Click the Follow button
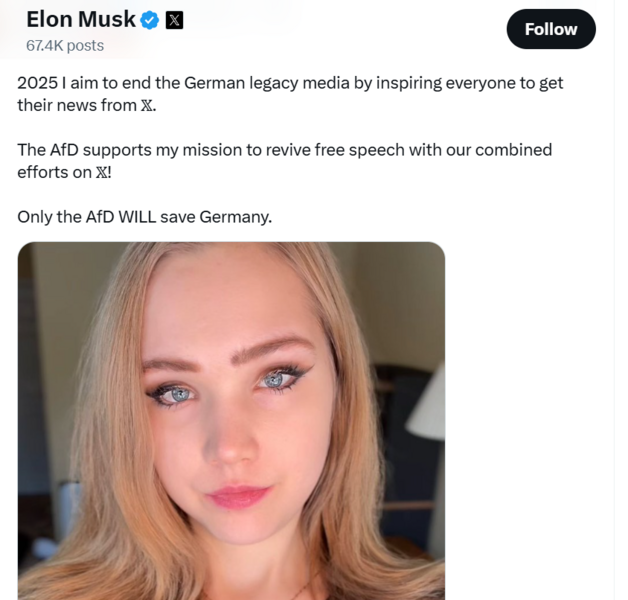 tap(550, 29)
